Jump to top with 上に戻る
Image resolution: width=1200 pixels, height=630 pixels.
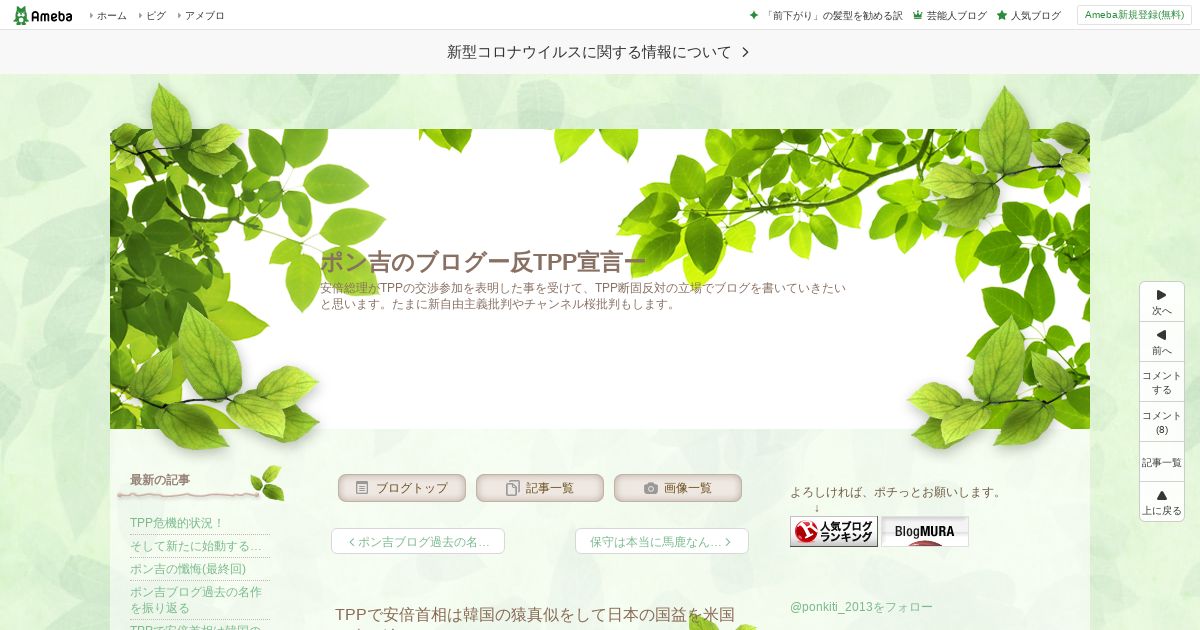pyautogui.click(x=1162, y=502)
